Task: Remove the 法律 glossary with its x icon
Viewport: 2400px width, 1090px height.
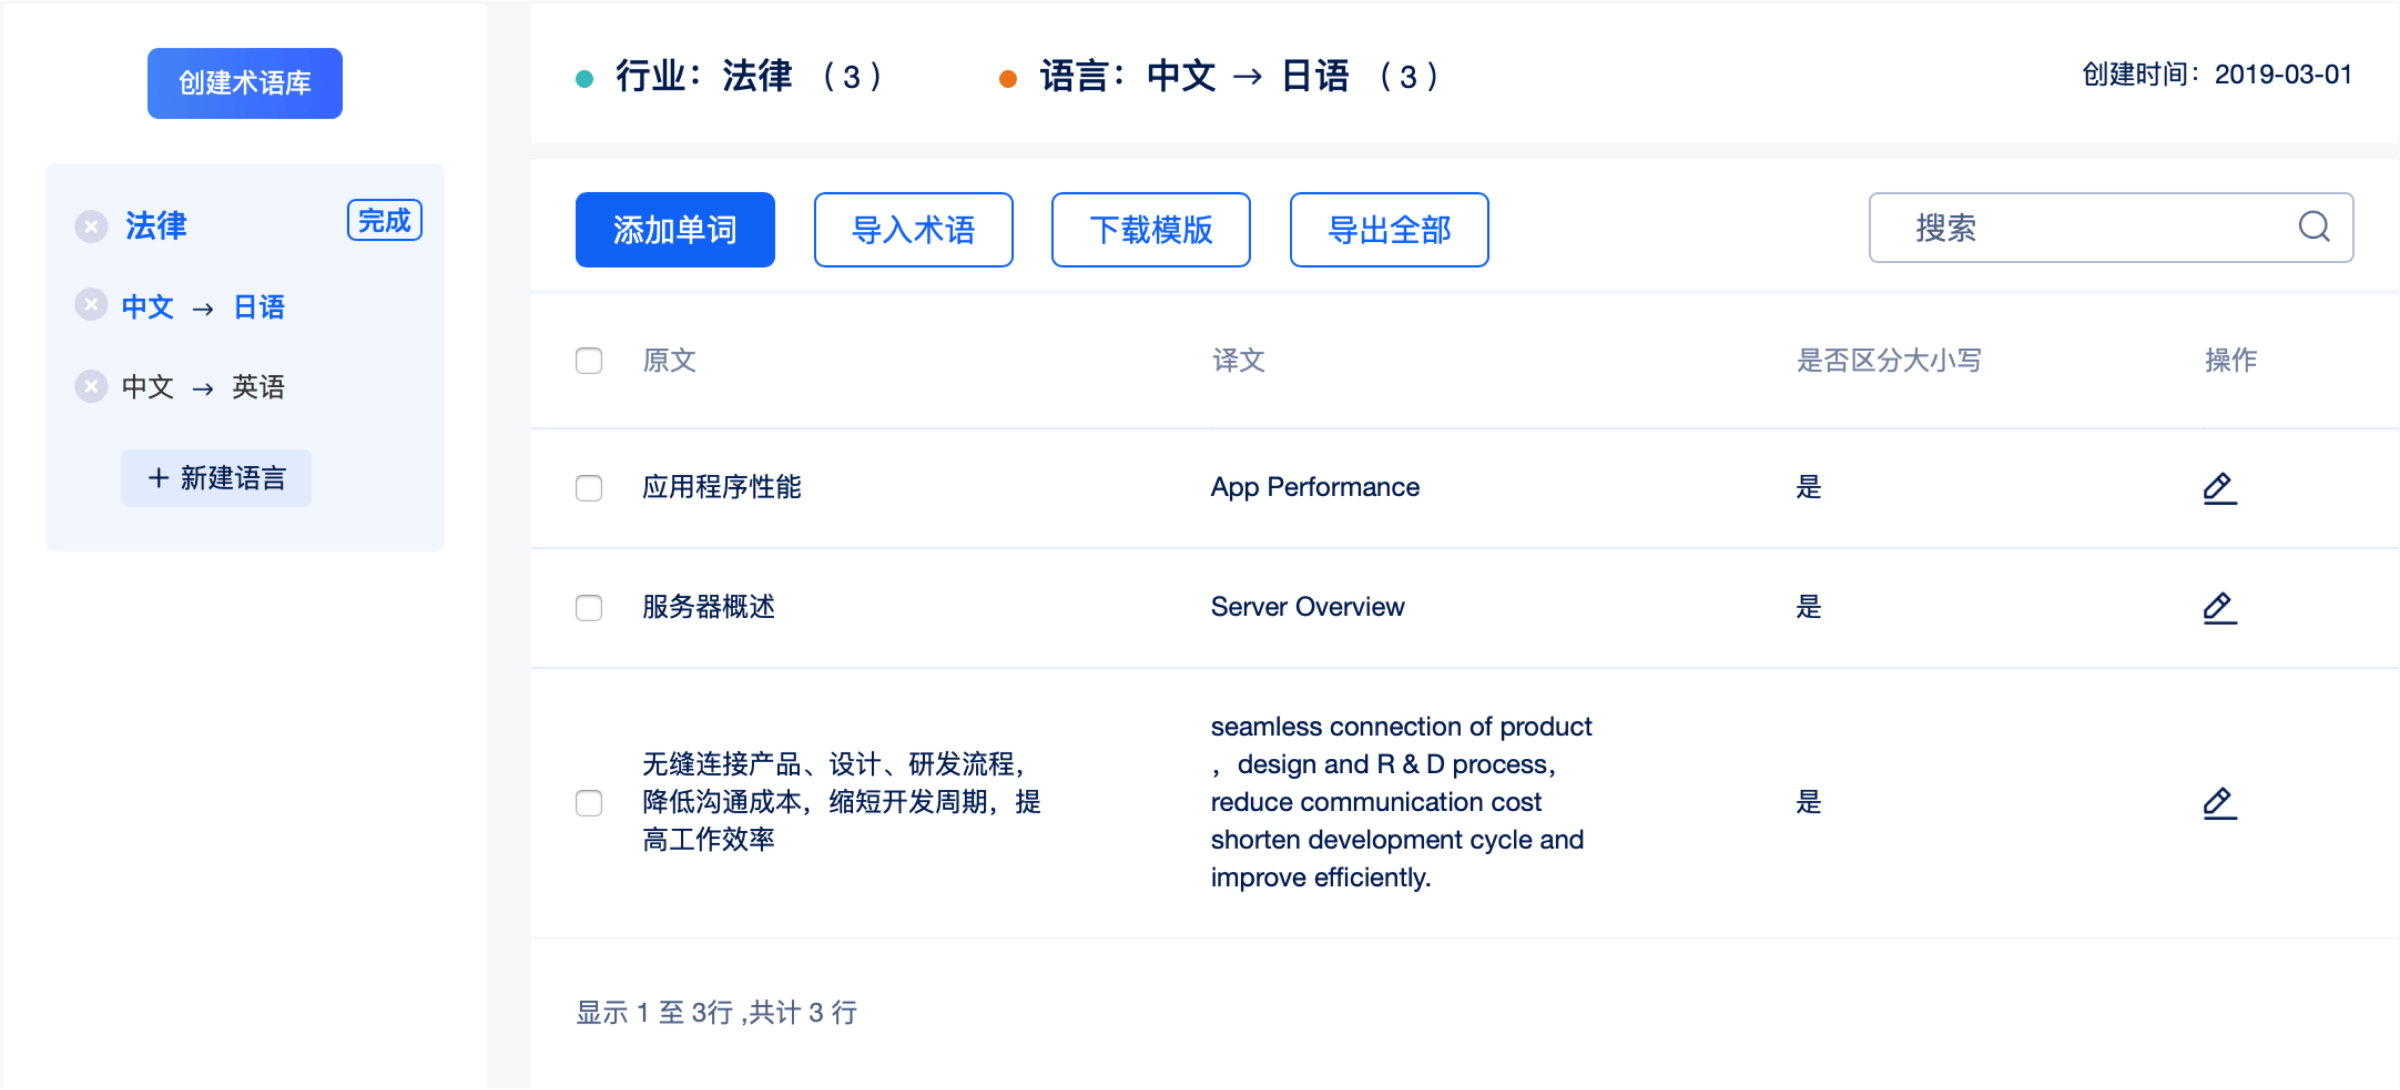Action: pos(91,226)
